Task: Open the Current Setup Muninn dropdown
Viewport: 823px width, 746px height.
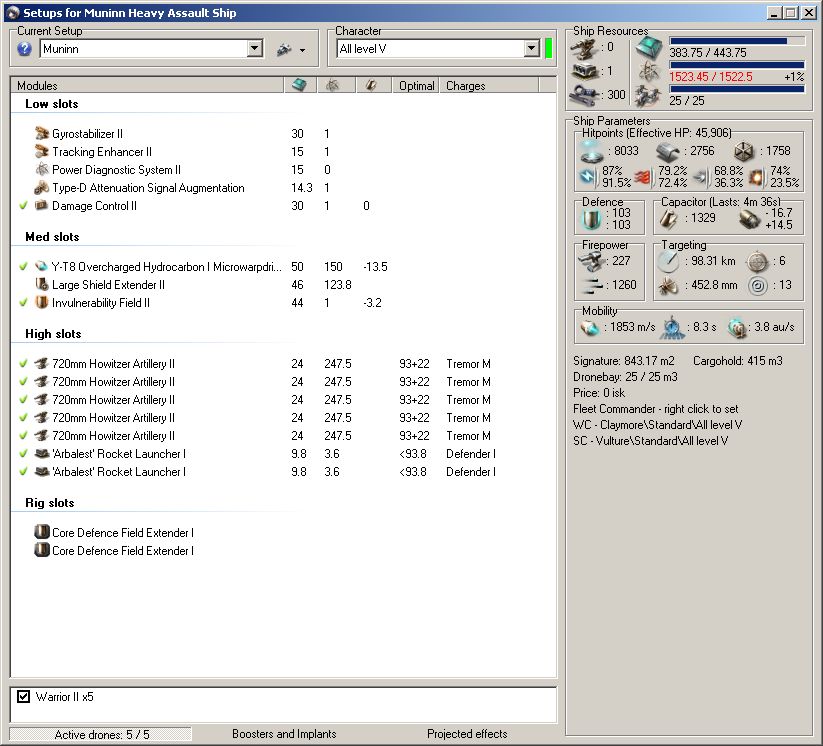Action: point(254,49)
